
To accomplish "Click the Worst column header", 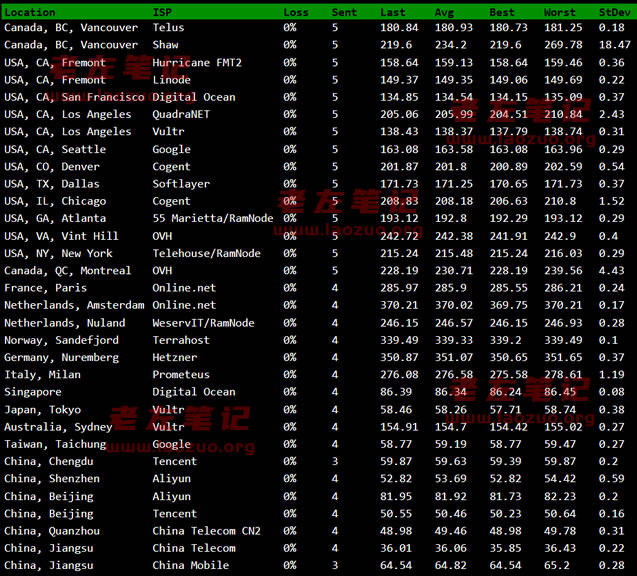I will [560, 12].
